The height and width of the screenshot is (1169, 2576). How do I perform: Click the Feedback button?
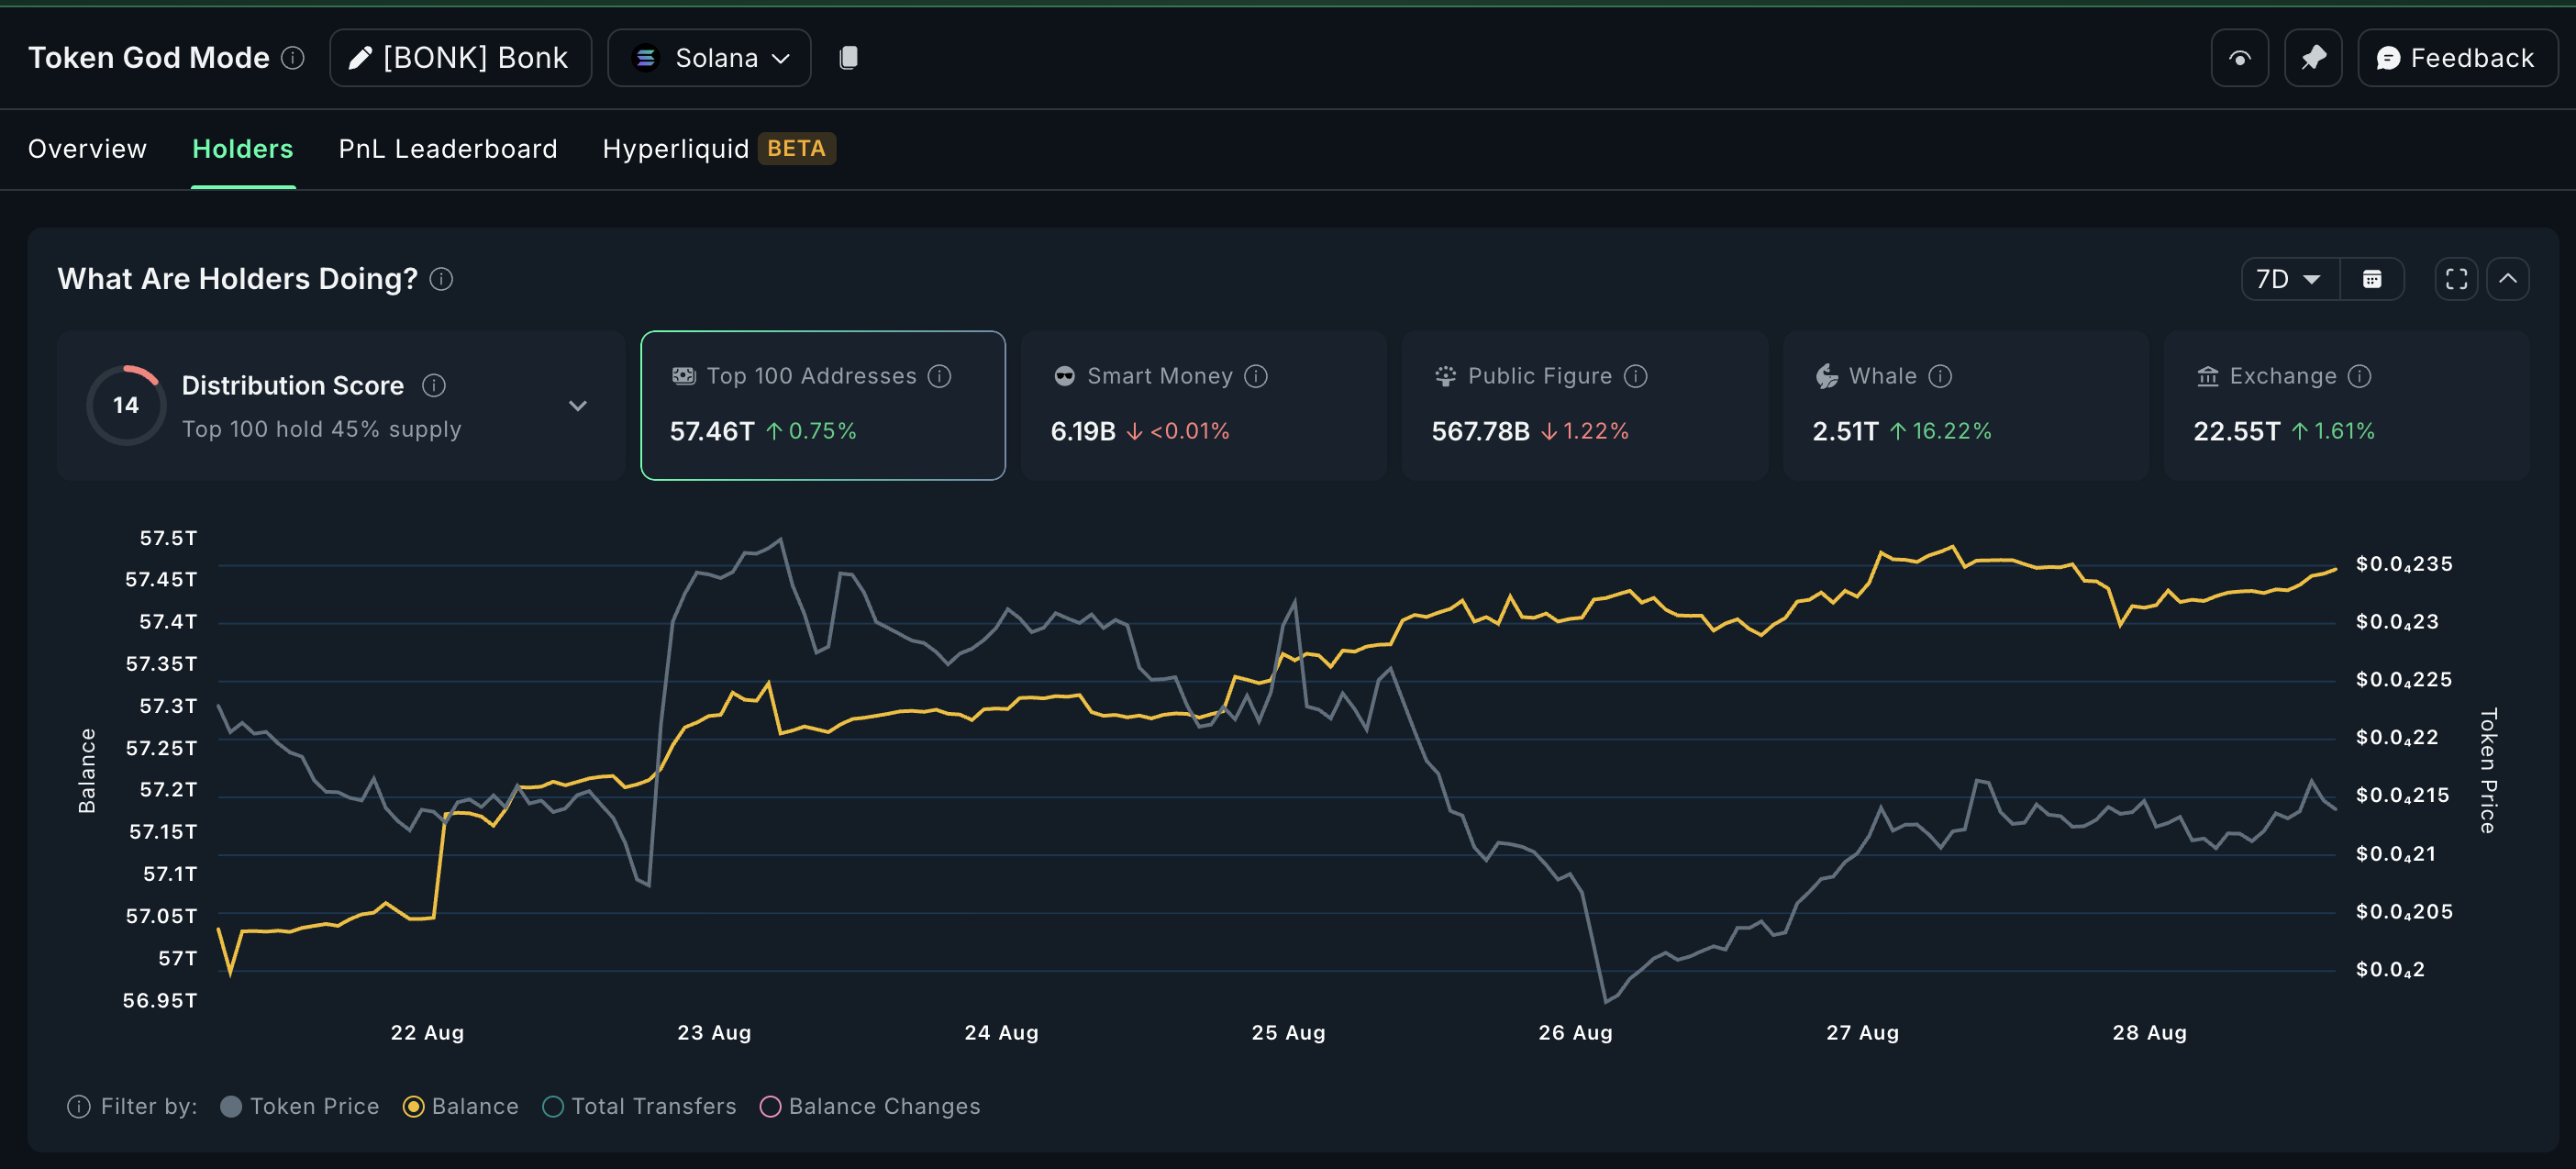(x=2456, y=58)
